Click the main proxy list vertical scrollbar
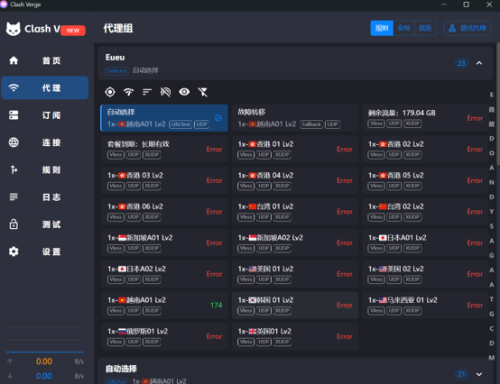This screenshot has height=384, width=500. tap(498, 103)
